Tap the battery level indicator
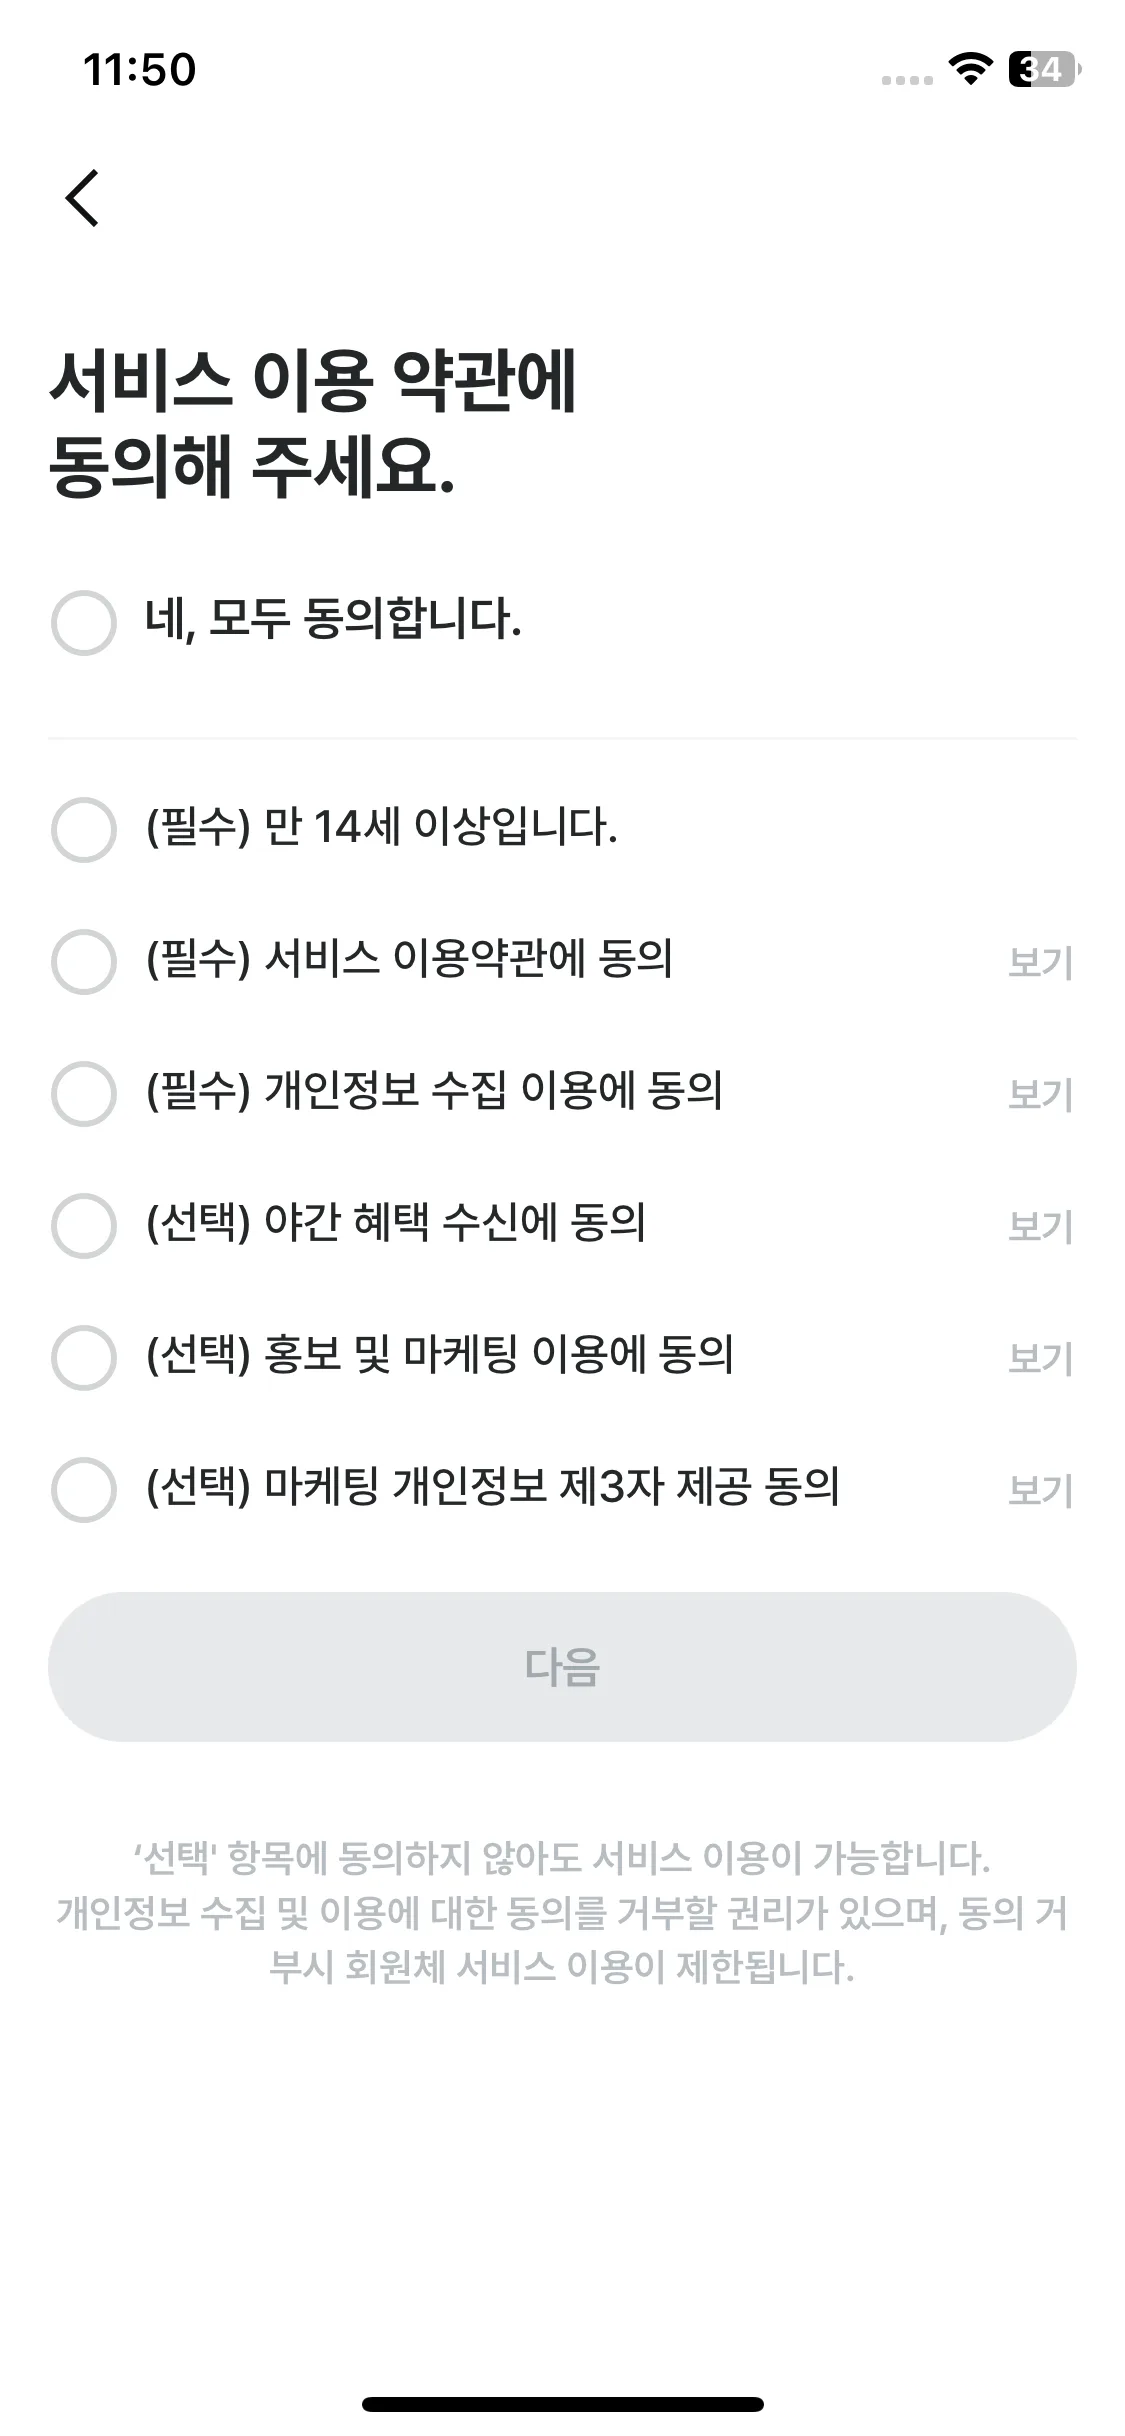 1043,69
